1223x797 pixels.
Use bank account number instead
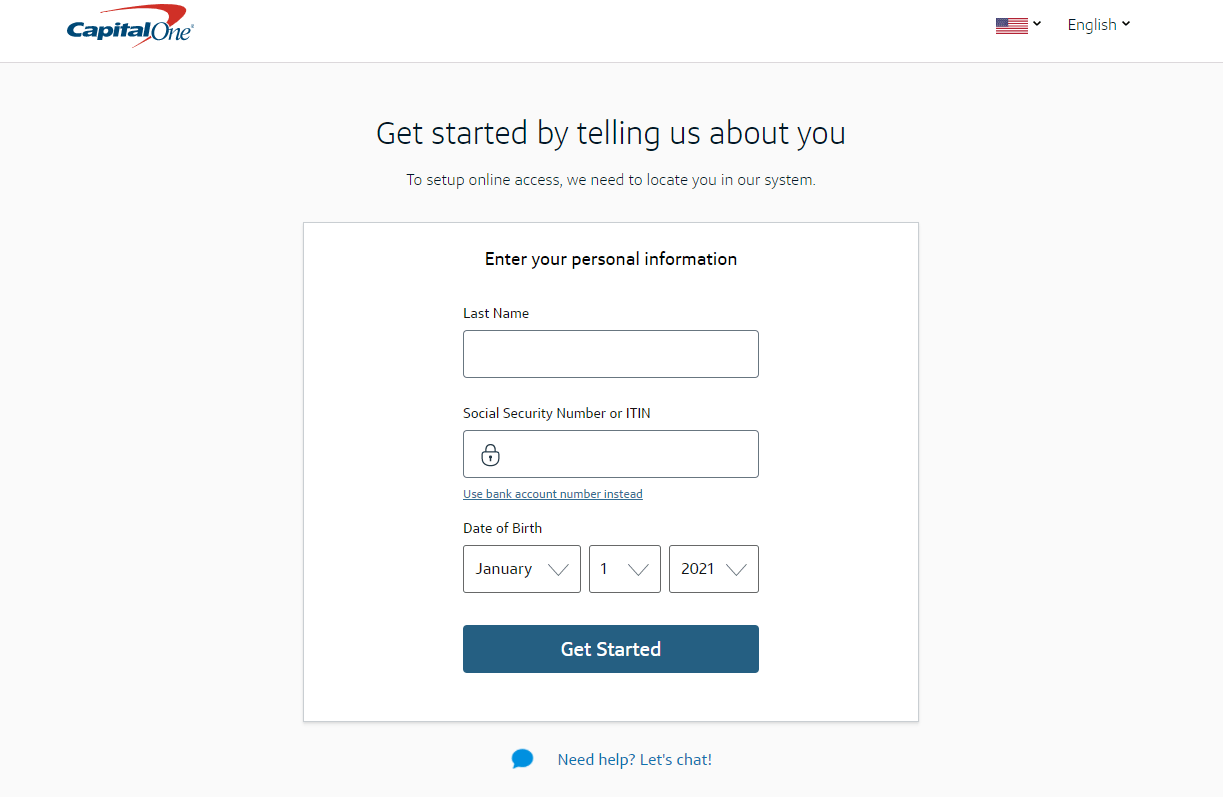click(x=552, y=494)
